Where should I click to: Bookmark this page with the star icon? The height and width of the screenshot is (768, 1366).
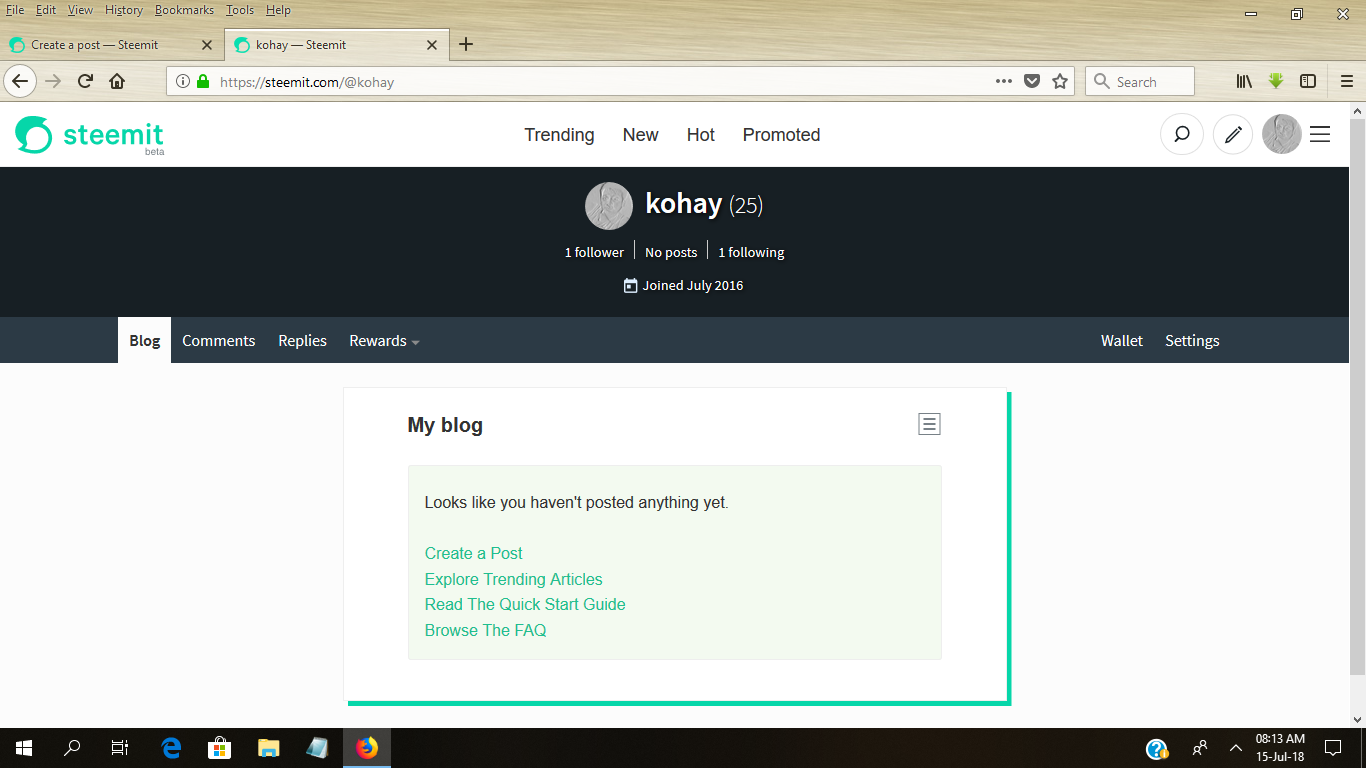click(1060, 81)
